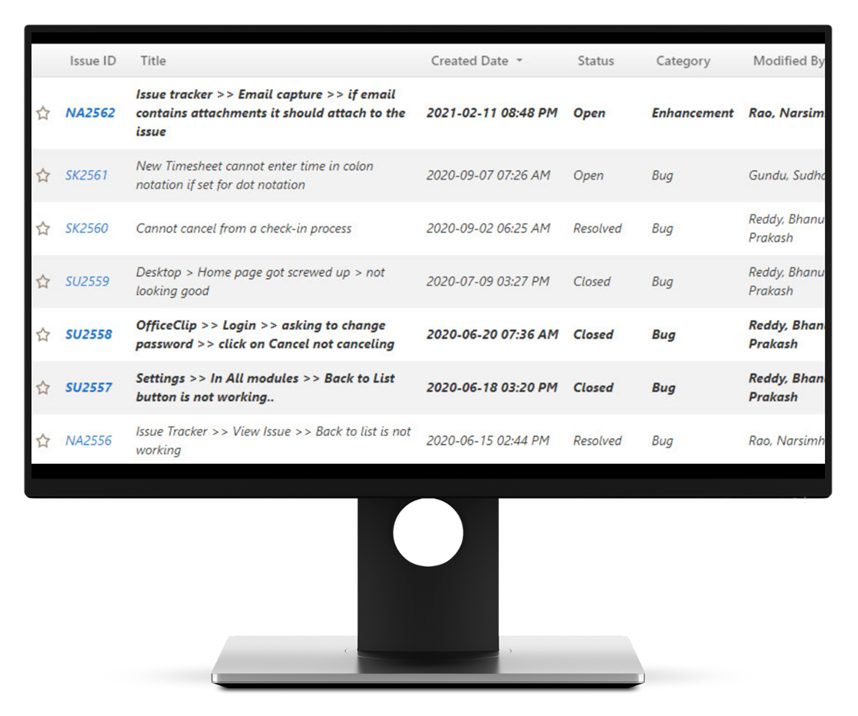Screen dimensions: 858x716
Task: Click the Status column header
Action: click(x=595, y=61)
